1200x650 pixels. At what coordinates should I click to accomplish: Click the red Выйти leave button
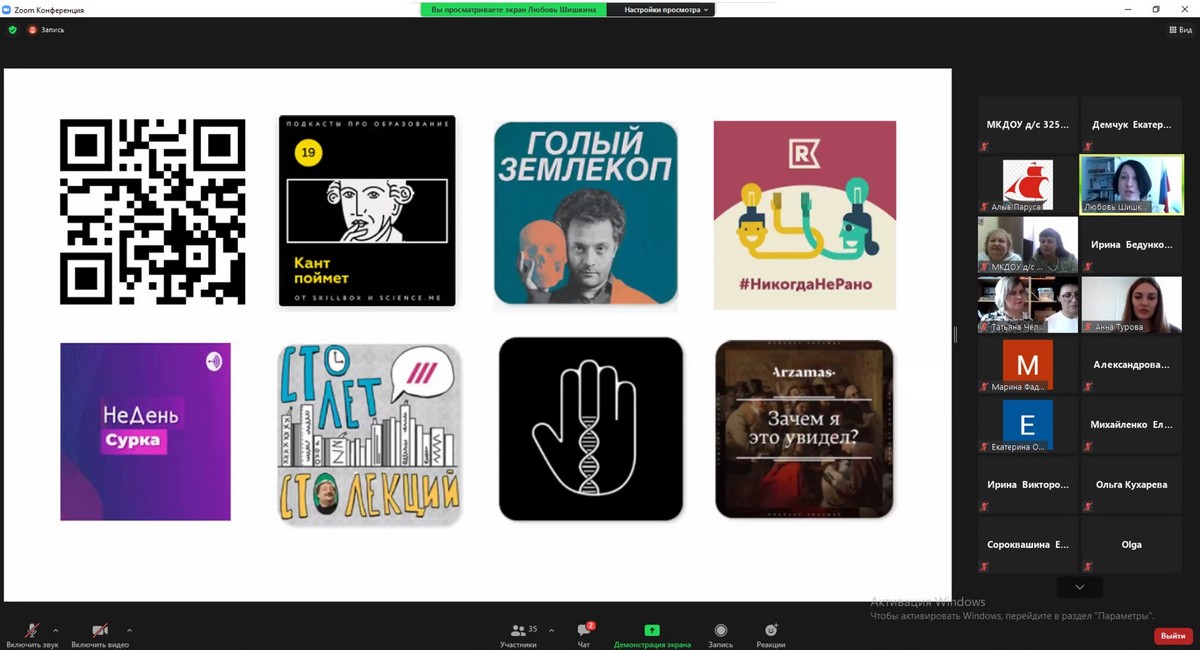(1172, 636)
